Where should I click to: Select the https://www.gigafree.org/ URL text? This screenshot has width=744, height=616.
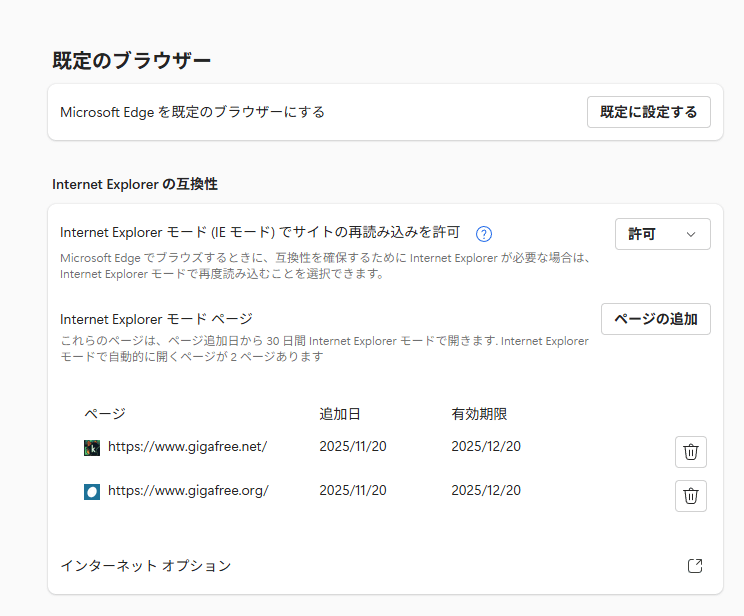[188, 491]
